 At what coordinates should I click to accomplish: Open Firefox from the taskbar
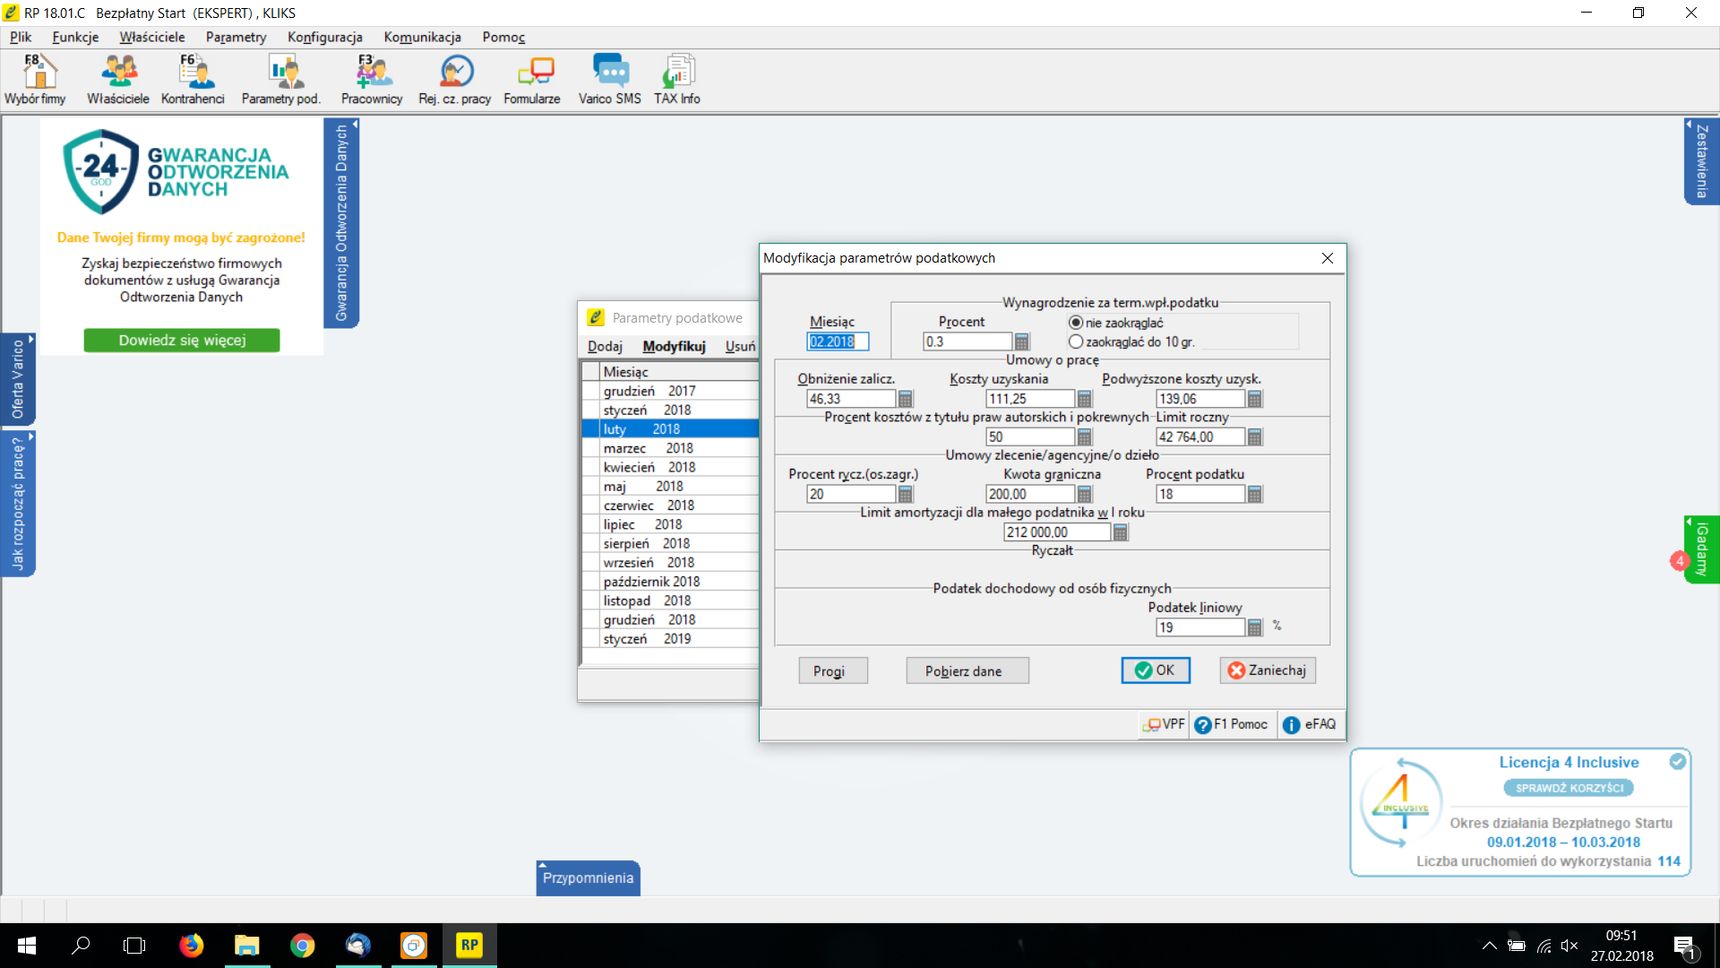(x=191, y=945)
